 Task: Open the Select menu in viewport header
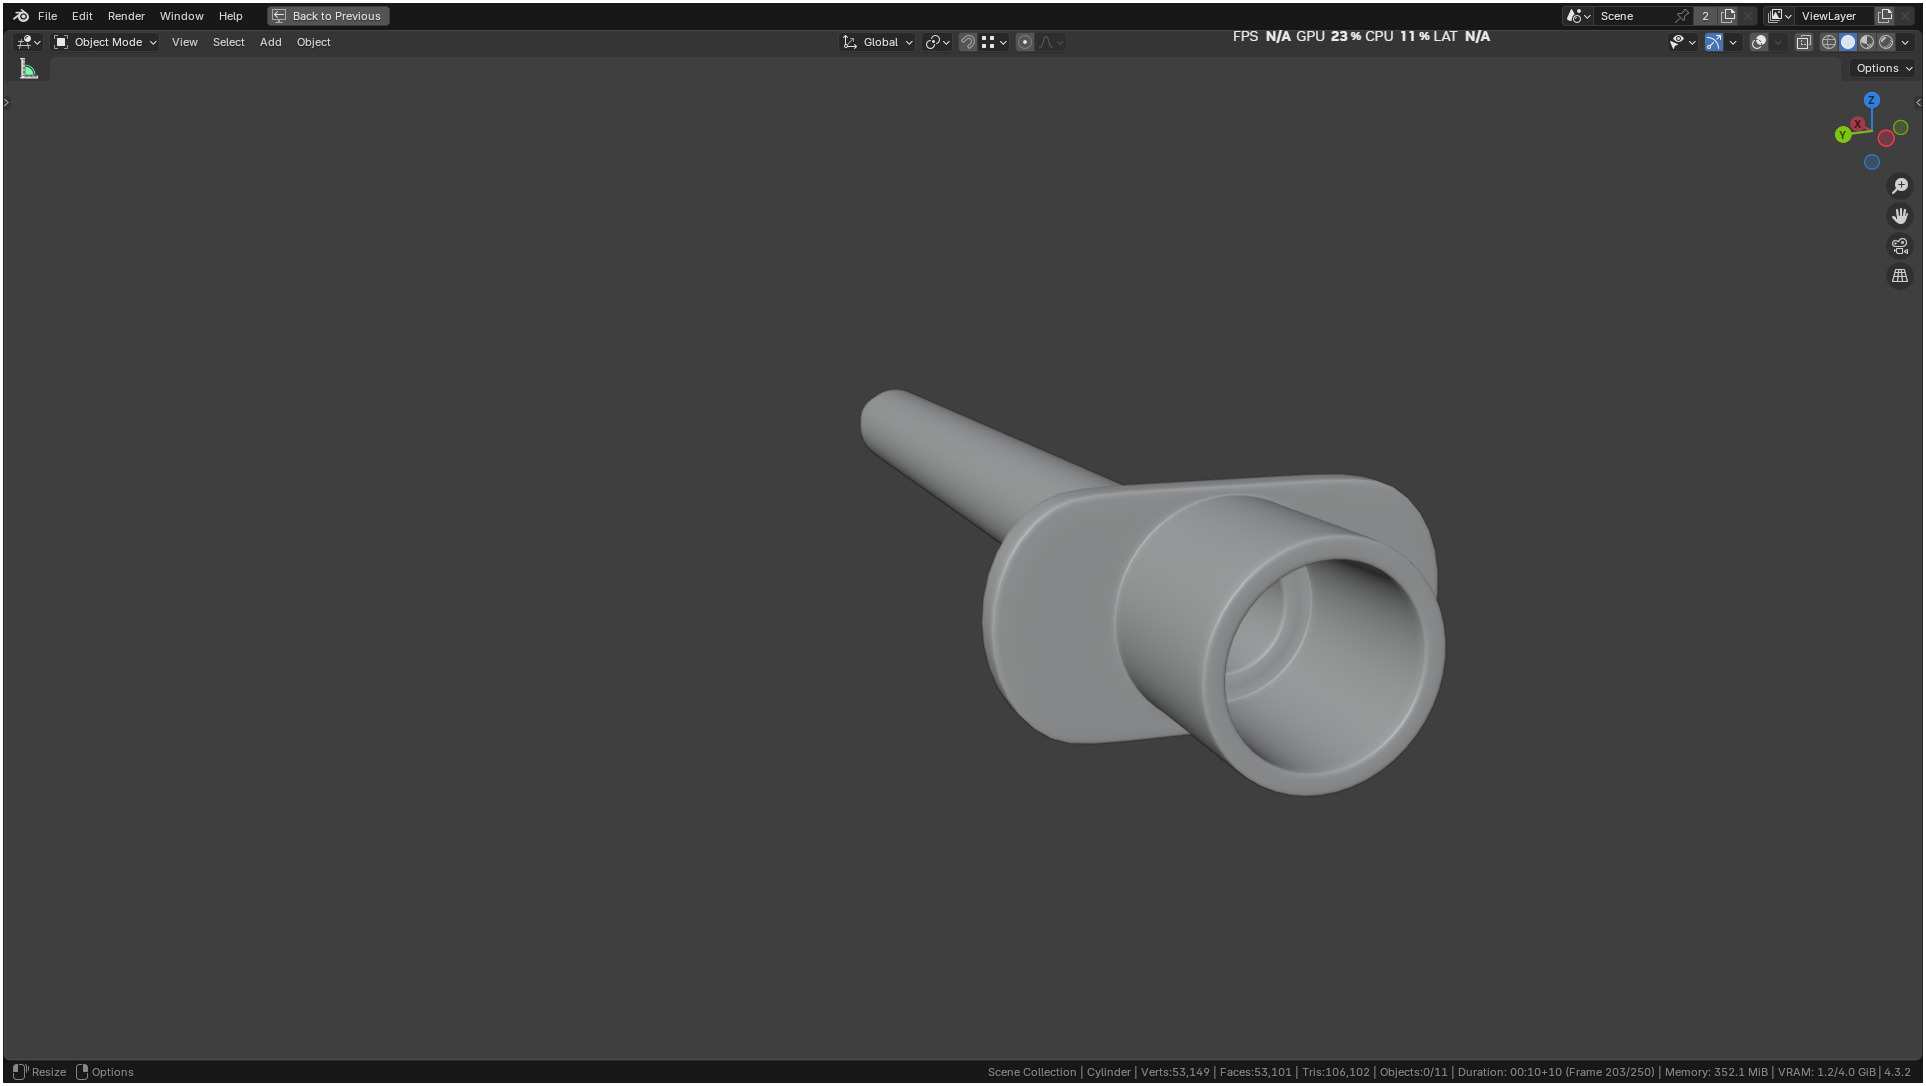point(228,42)
